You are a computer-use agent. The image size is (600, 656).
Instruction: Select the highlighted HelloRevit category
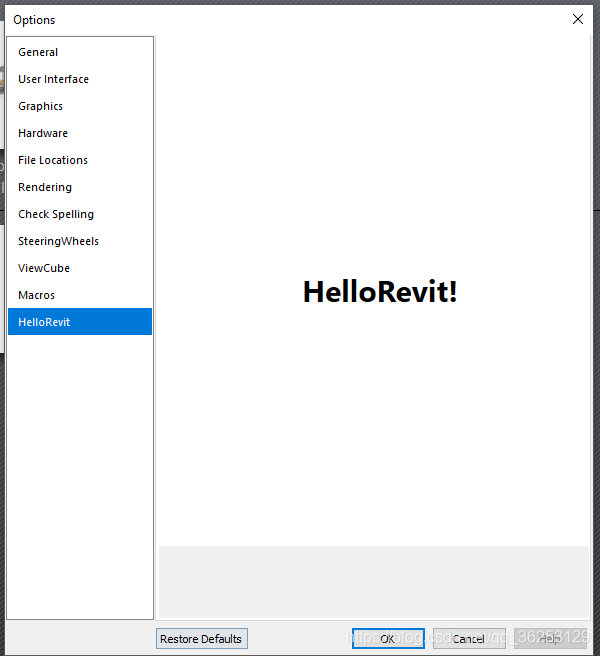click(x=79, y=322)
